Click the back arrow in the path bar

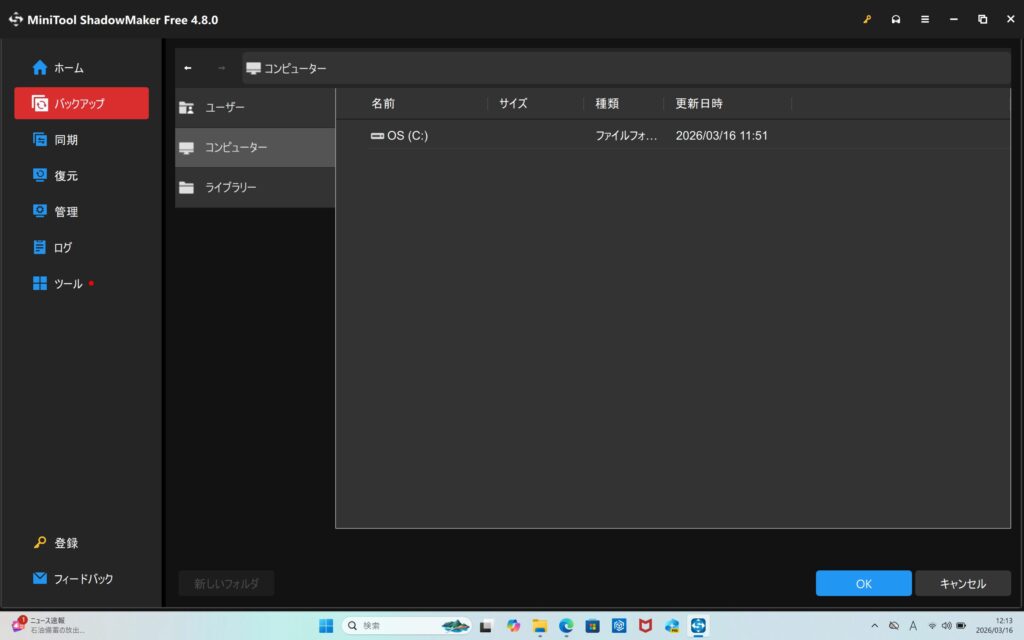tap(188, 68)
